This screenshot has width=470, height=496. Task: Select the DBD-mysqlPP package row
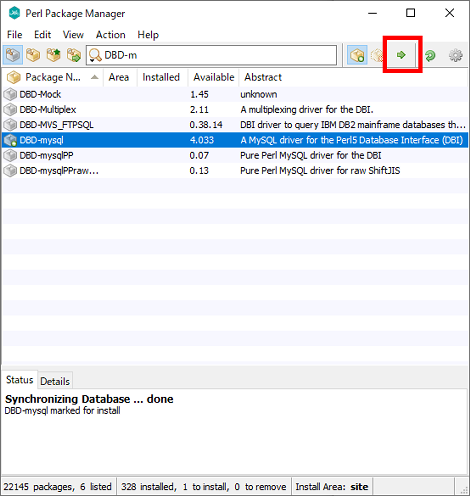pos(235,155)
